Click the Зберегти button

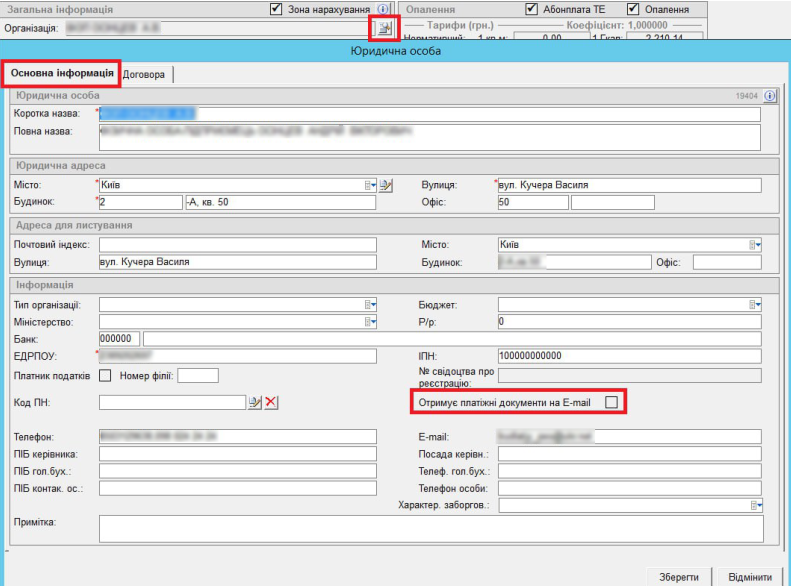678,577
